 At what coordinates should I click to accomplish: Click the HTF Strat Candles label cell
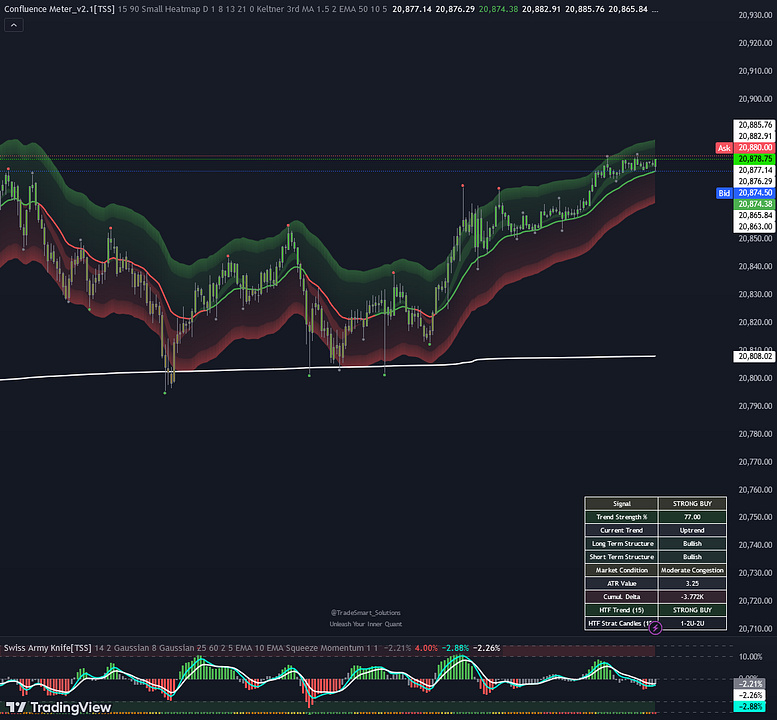click(x=621, y=623)
